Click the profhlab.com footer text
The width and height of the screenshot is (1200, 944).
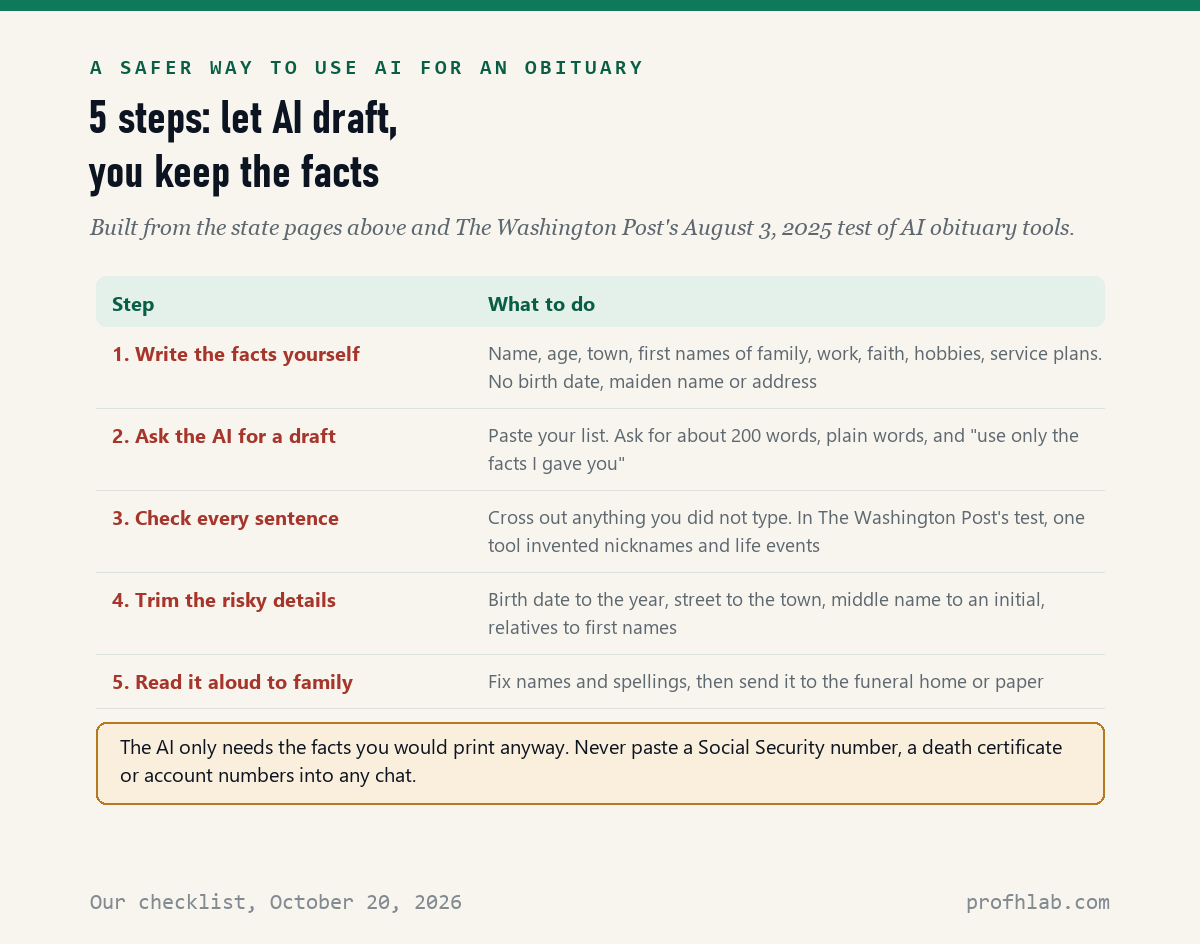1038,902
